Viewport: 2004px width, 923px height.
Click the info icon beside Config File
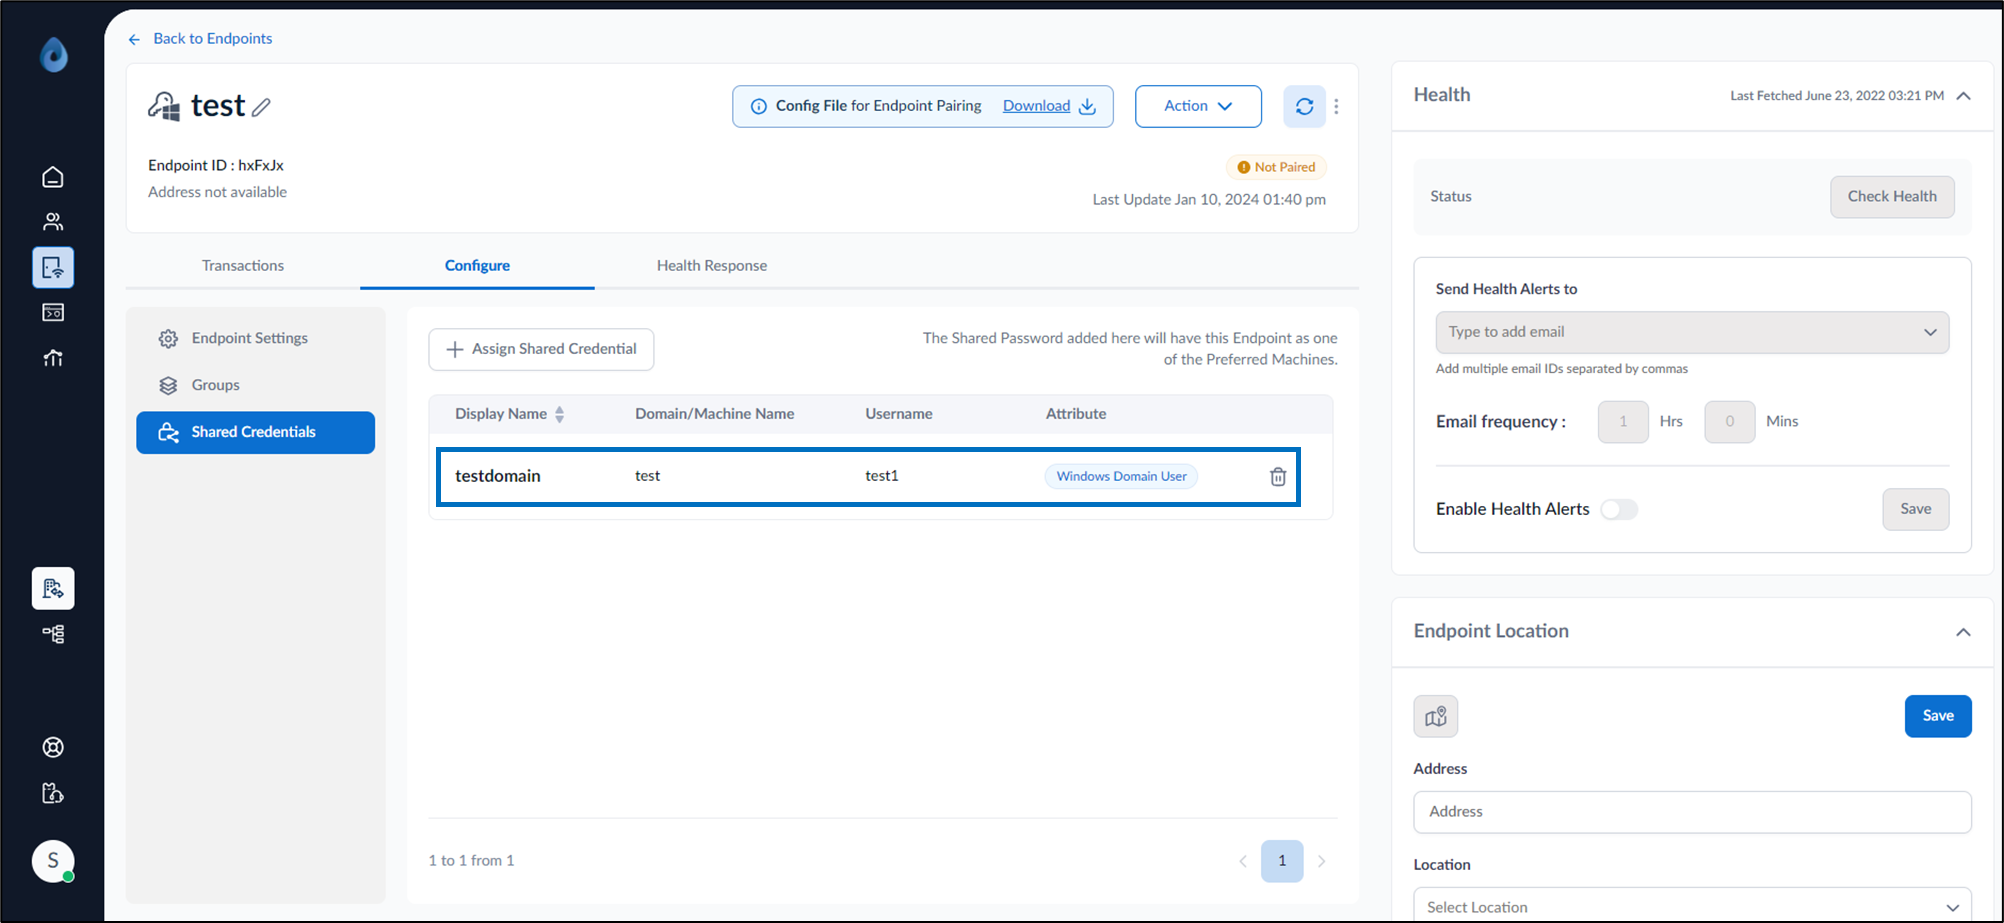[759, 106]
